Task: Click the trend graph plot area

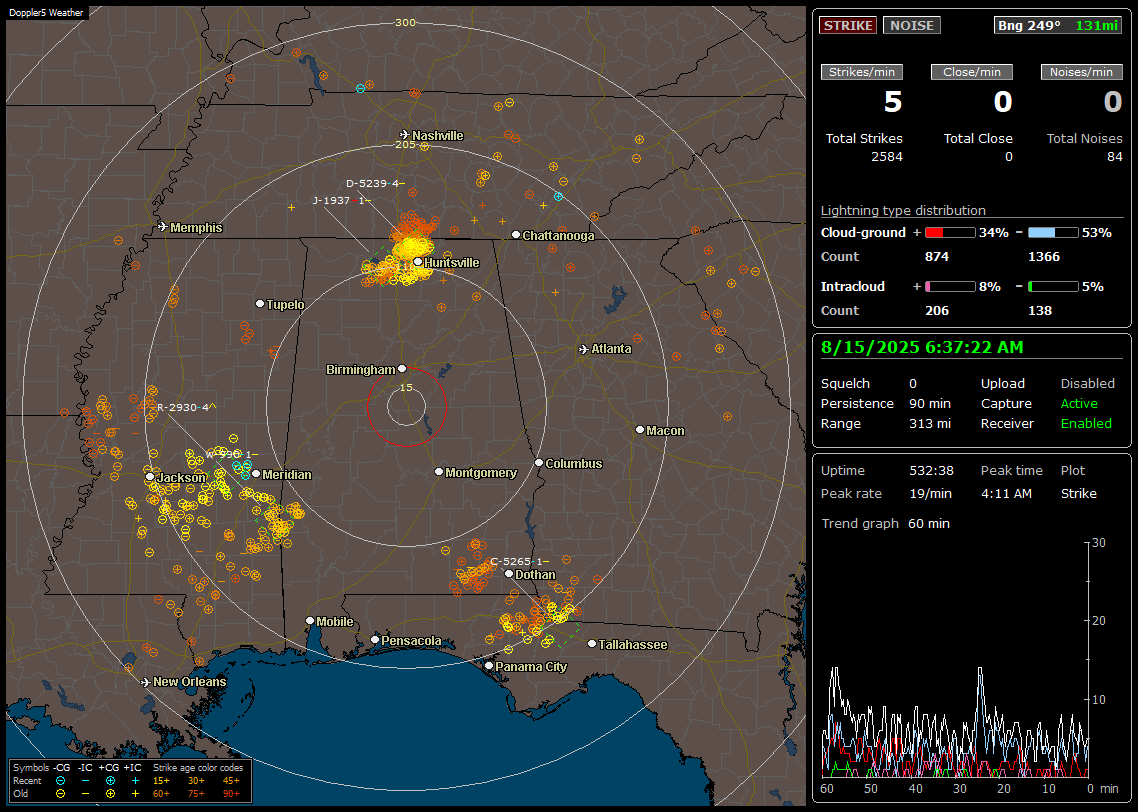Action: point(955,660)
